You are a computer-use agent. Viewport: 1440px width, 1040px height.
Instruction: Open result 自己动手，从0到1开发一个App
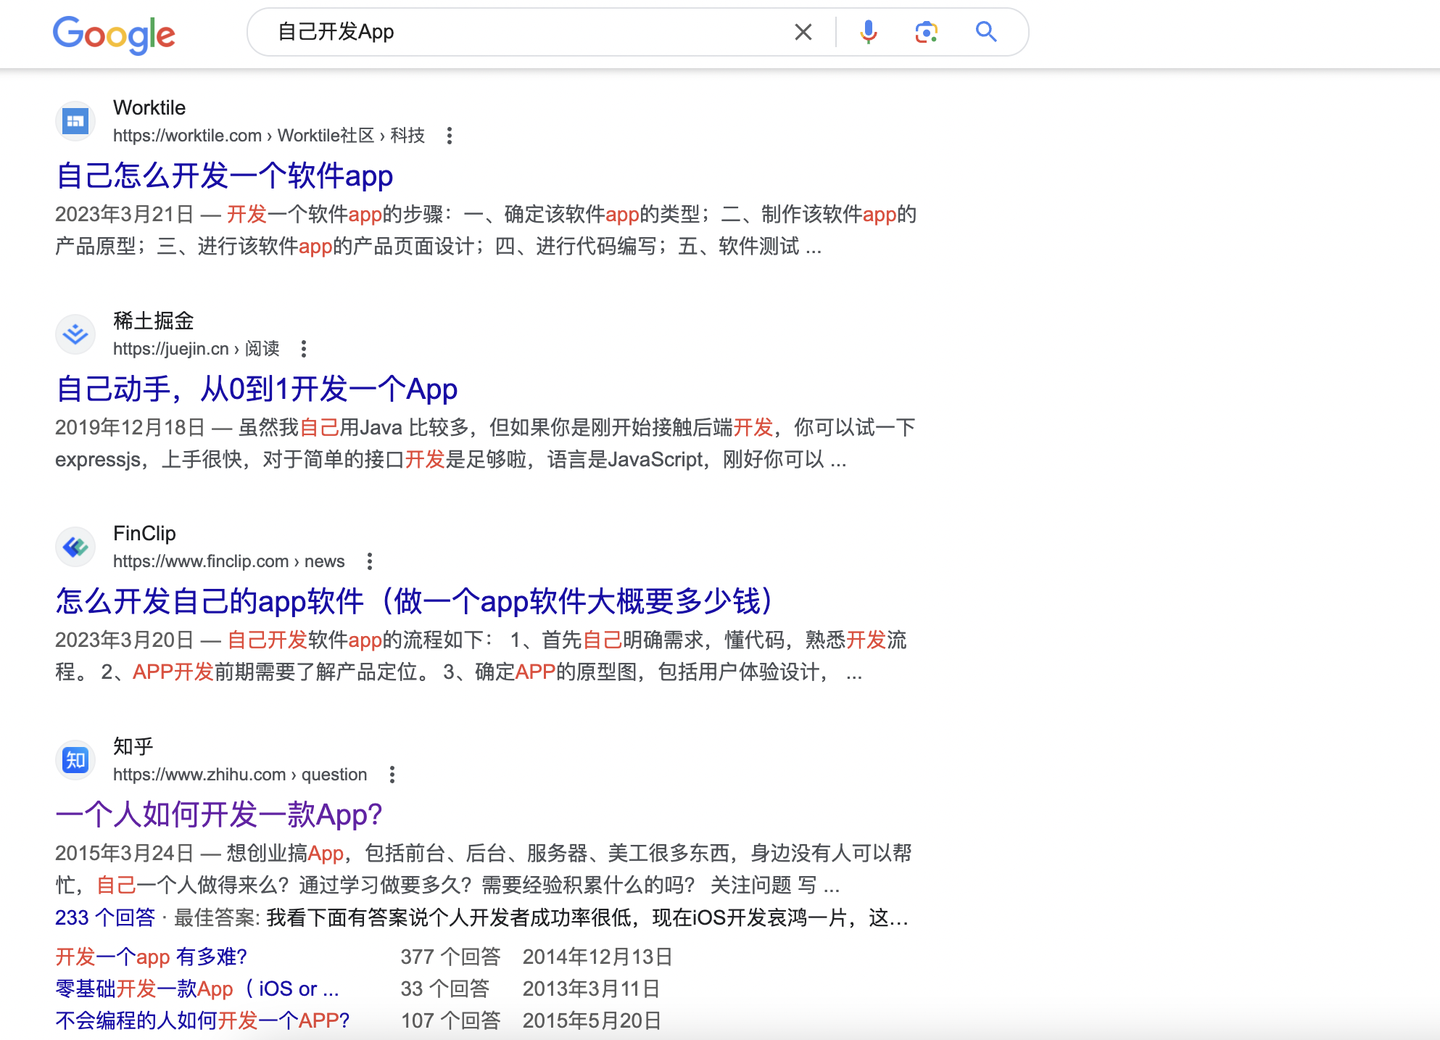pos(256,389)
